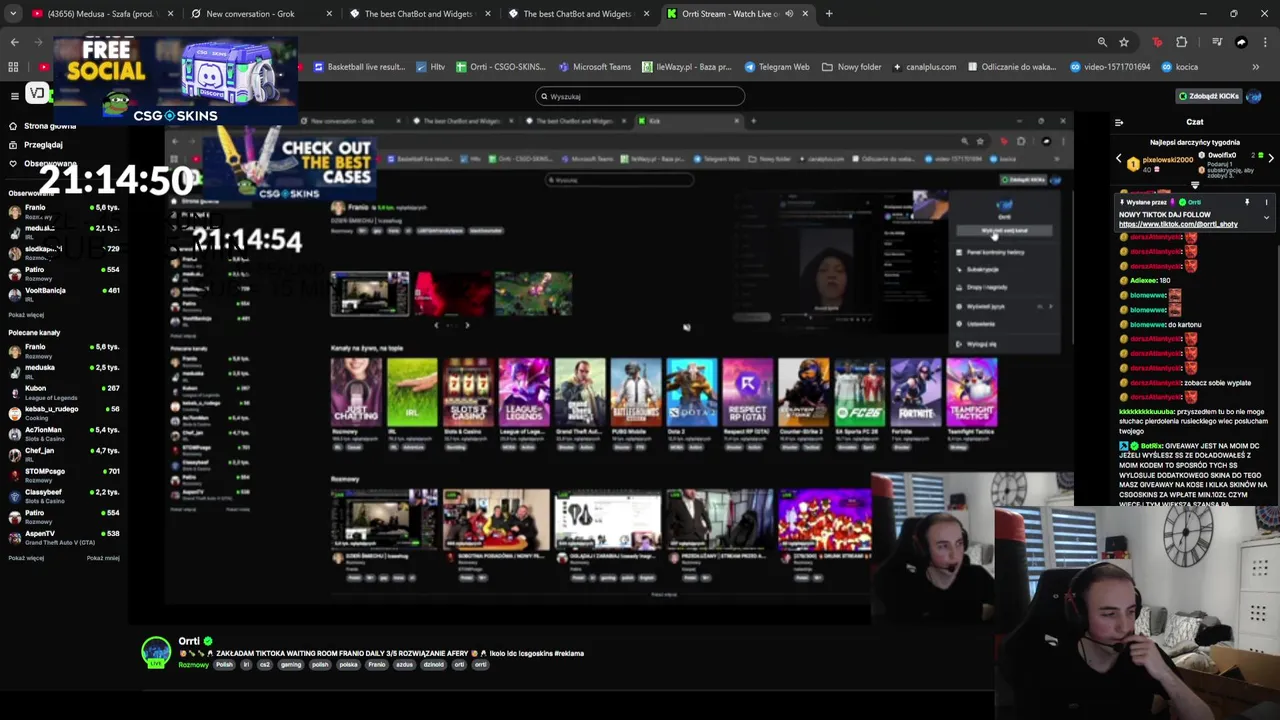Click the Rozmowy category link under Orrti
The image size is (1280, 720).
(x=193, y=665)
